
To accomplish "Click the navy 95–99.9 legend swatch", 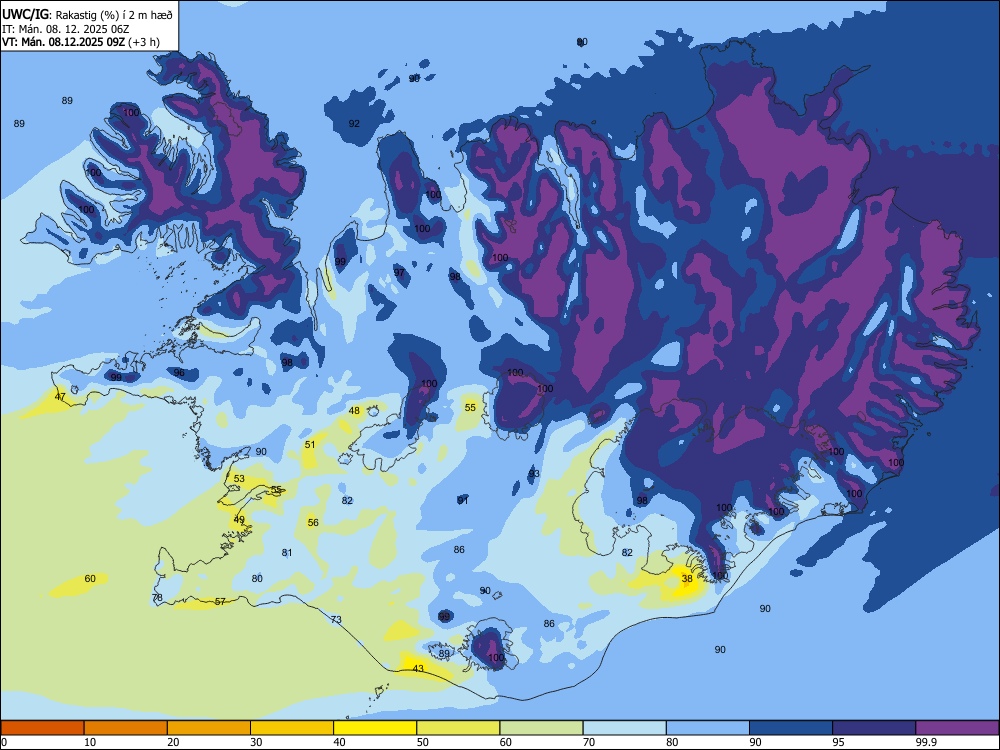I will 874,728.
